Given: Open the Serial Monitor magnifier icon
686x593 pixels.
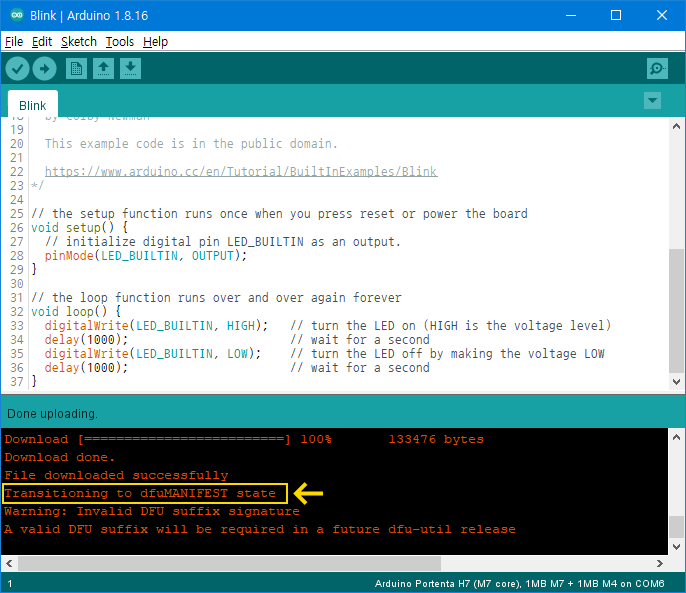Looking at the screenshot, I should tap(657, 69).
